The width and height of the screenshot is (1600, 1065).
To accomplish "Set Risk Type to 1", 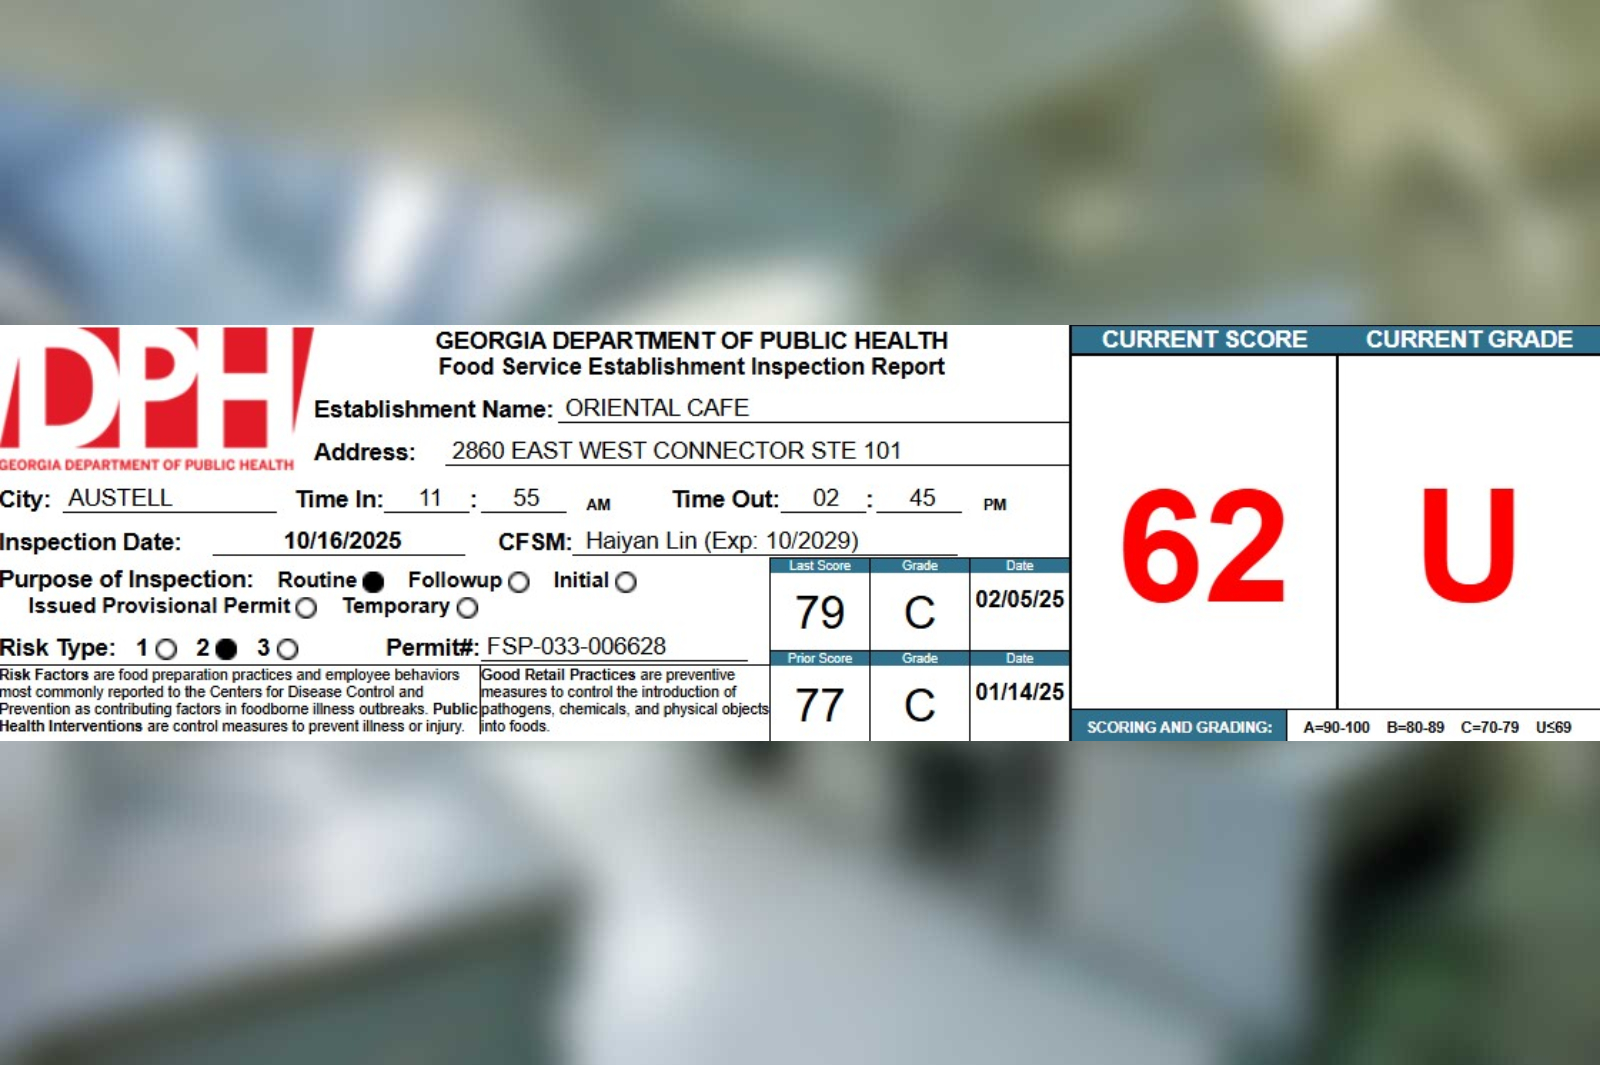I will pos(167,650).
